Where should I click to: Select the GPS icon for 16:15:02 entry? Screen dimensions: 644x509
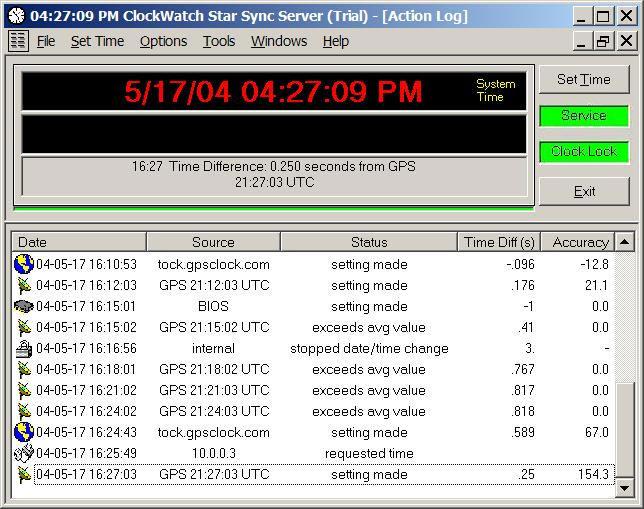(24, 327)
